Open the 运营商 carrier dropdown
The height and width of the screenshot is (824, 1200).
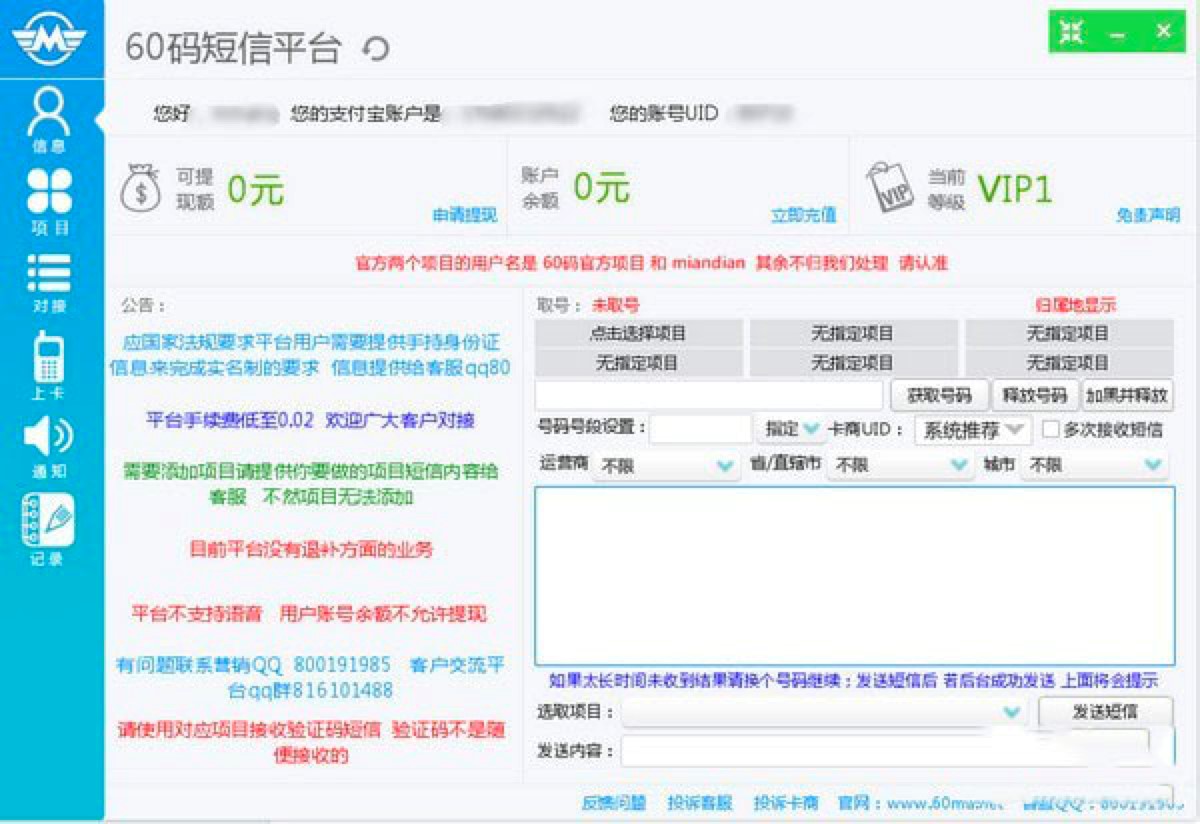[x=665, y=464]
